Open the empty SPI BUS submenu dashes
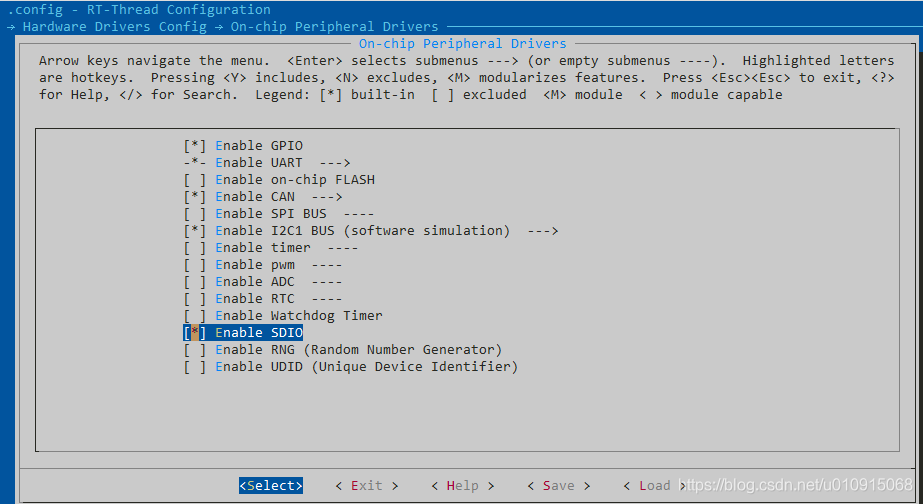Viewport: 923px width, 504px height. coord(358,214)
